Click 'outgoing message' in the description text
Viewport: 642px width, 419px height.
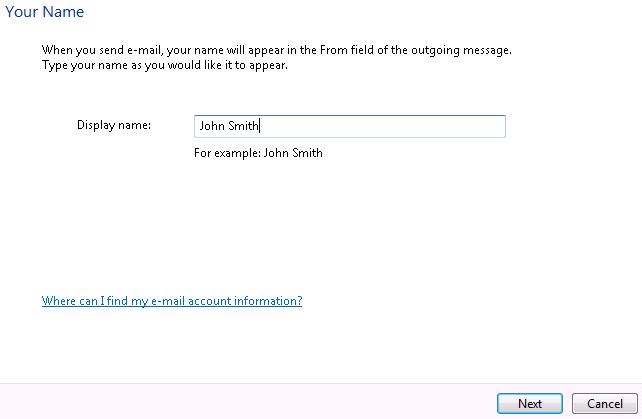pos(461,50)
